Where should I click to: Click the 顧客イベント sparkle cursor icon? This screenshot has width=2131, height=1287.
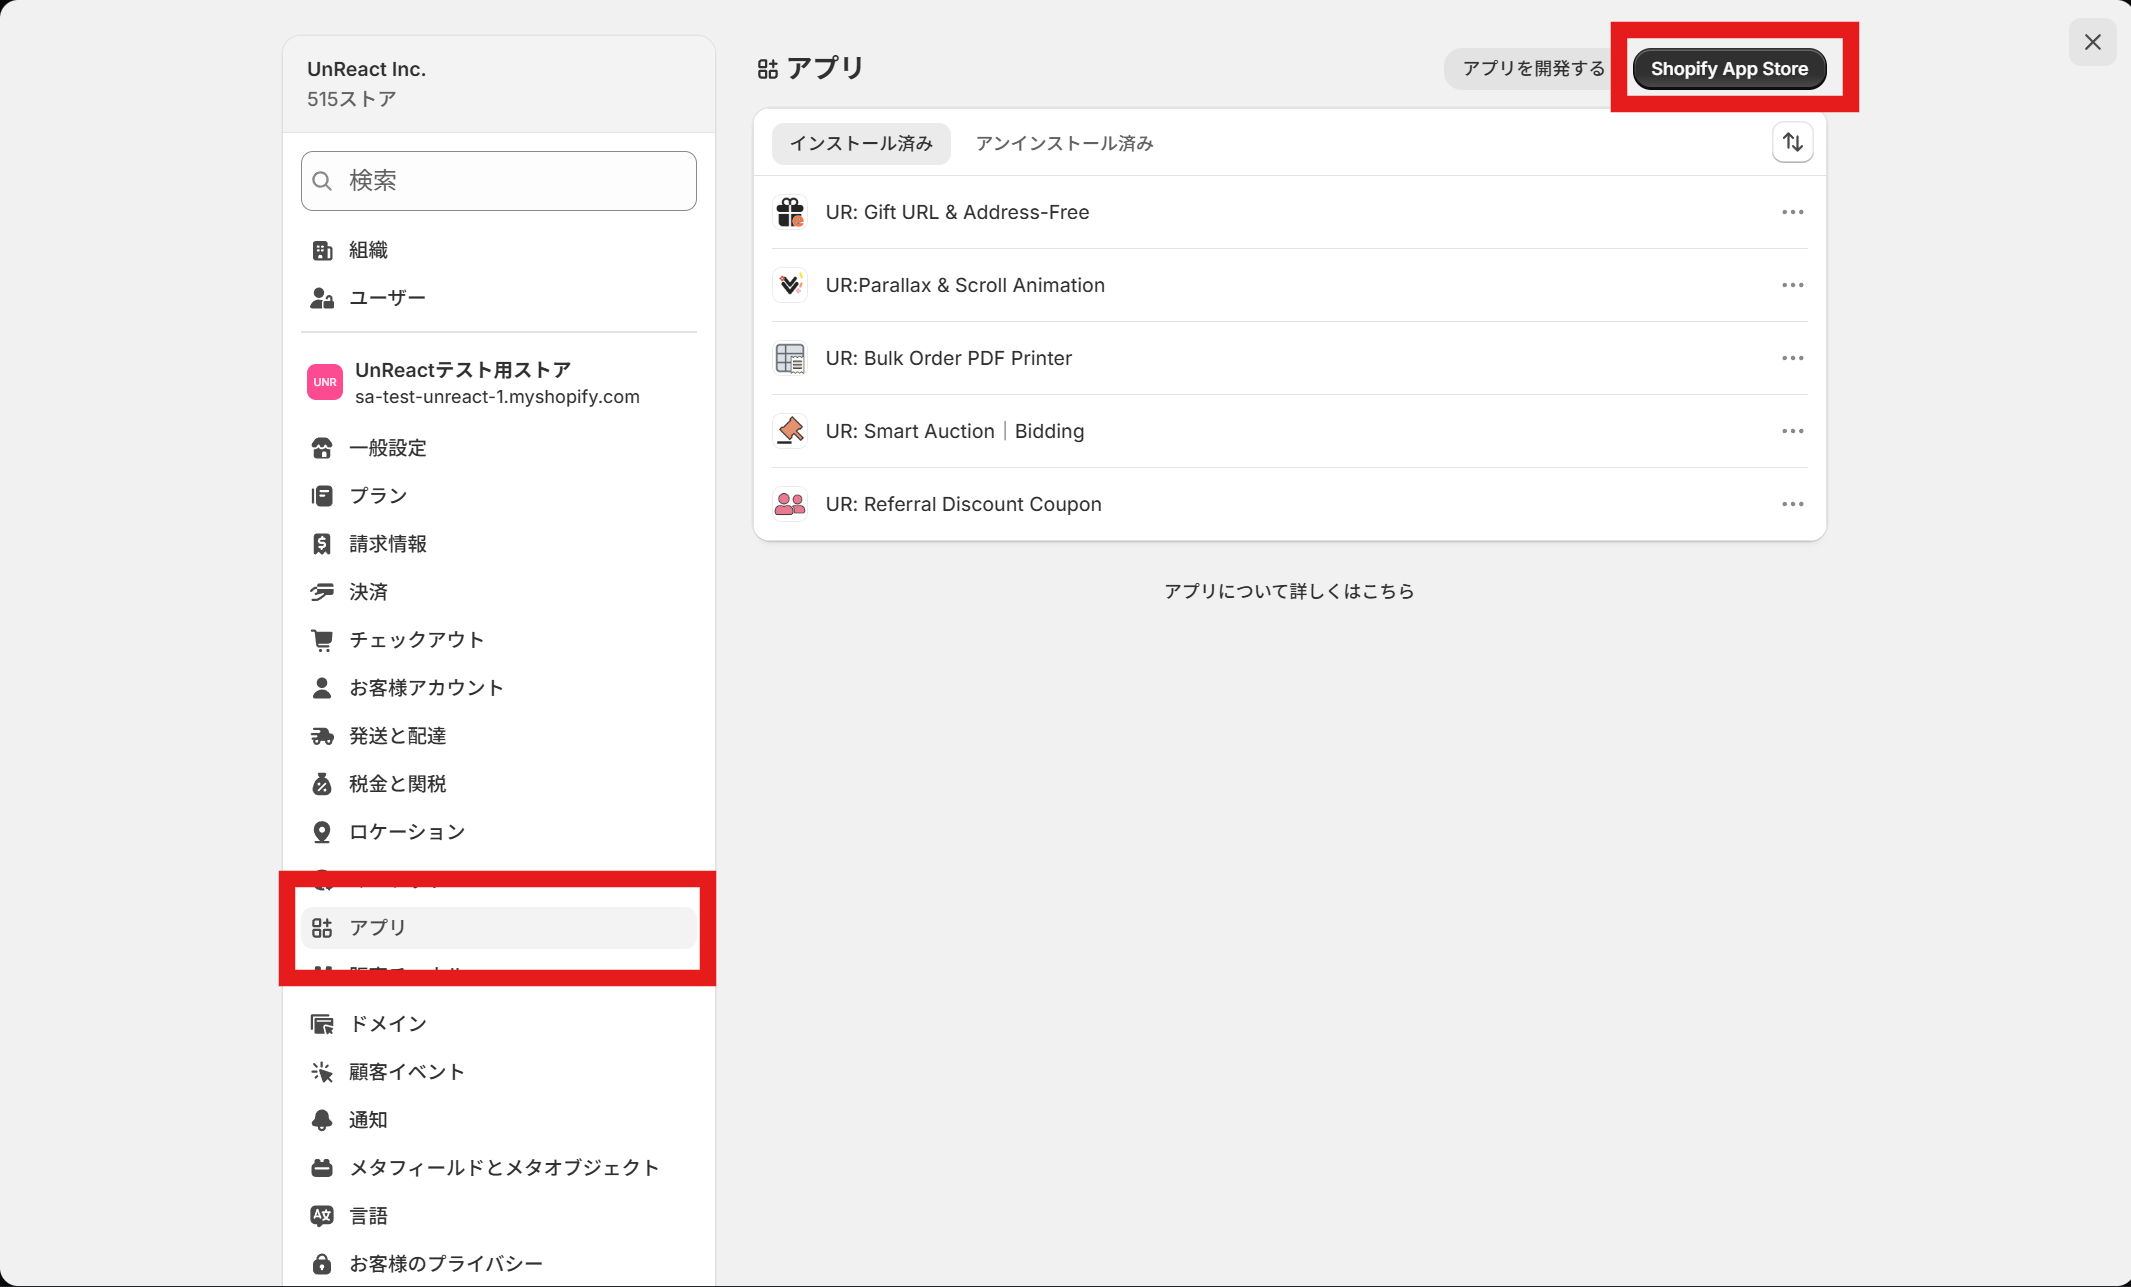(322, 1072)
